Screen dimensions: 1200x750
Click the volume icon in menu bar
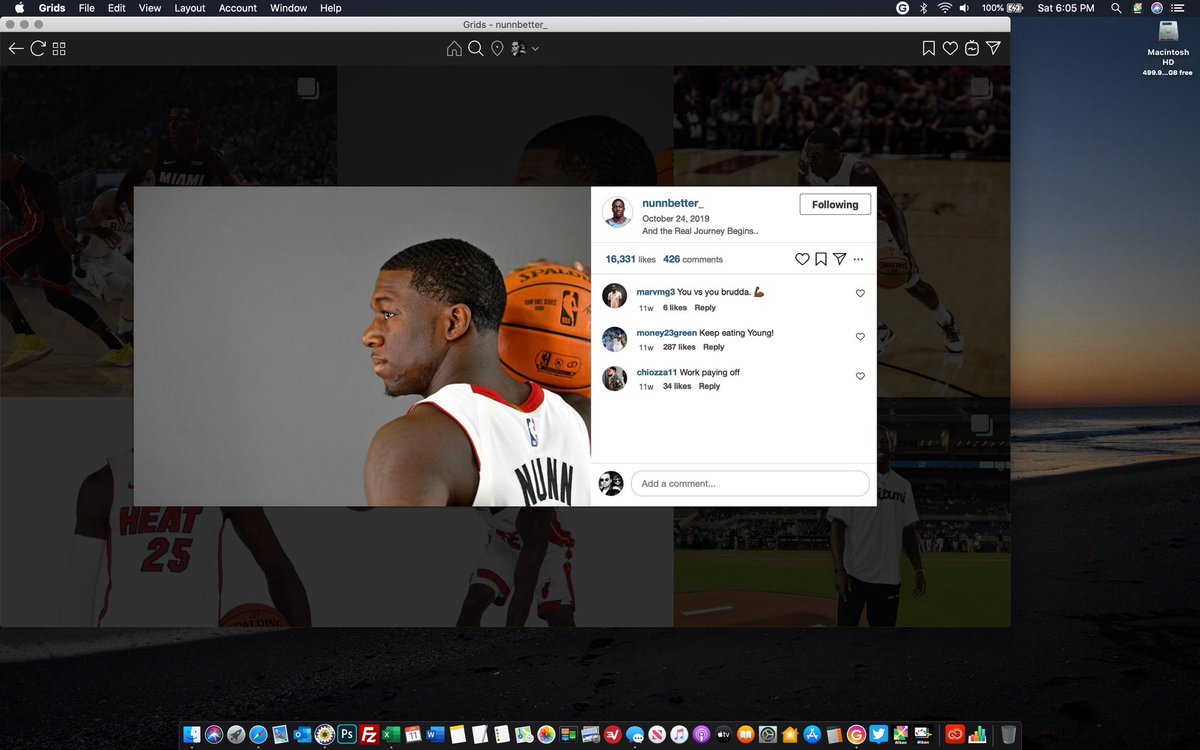965,8
